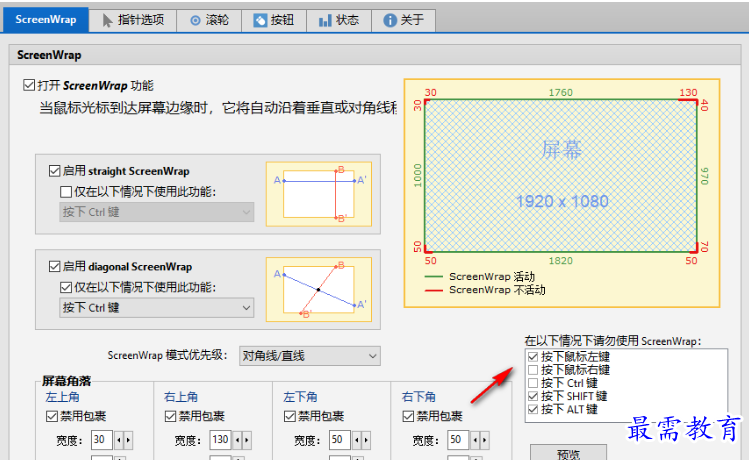Screen dimensions: 749x460
Task: Decrease 左下角 width with left arrow
Action: (357, 440)
